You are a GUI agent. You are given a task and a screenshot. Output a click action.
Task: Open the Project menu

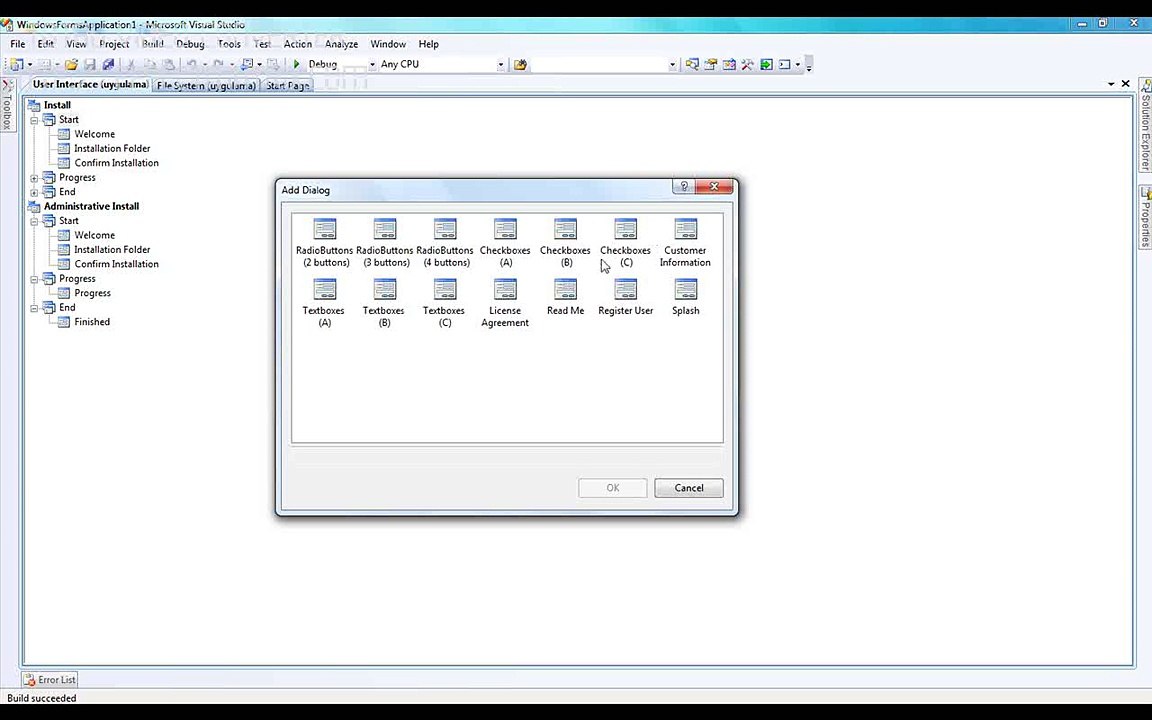pos(114,44)
